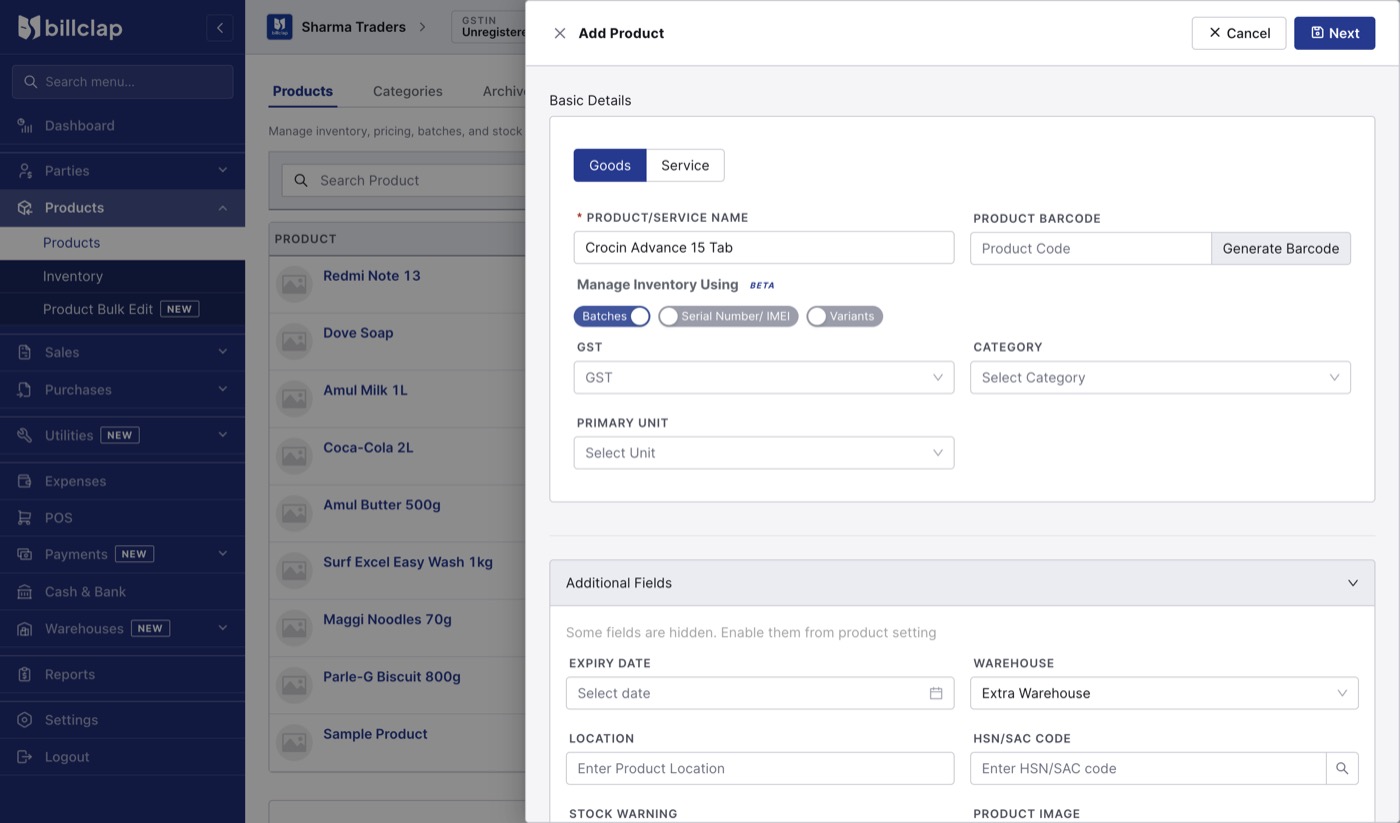The width and height of the screenshot is (1400, 823).
Task: Click the Logout icon
Action: (25, 757)
